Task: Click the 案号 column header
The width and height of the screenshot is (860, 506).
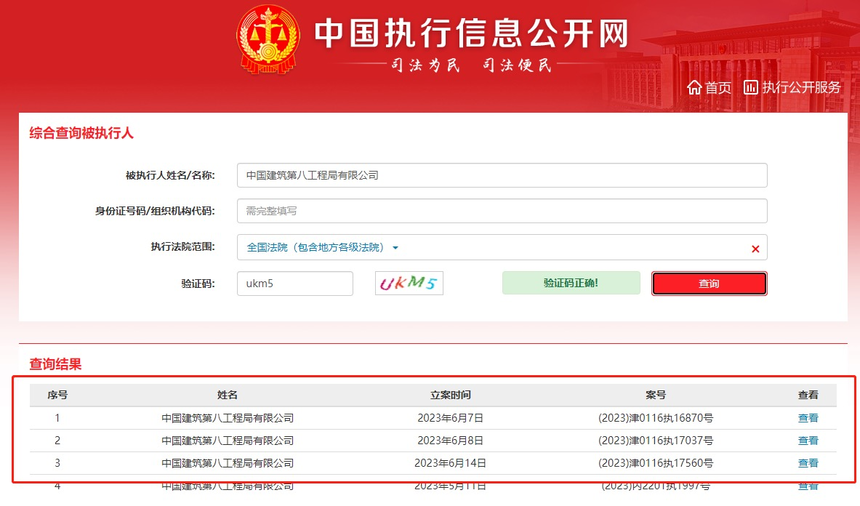Action: pyautogui.click(x=655, y=395)
